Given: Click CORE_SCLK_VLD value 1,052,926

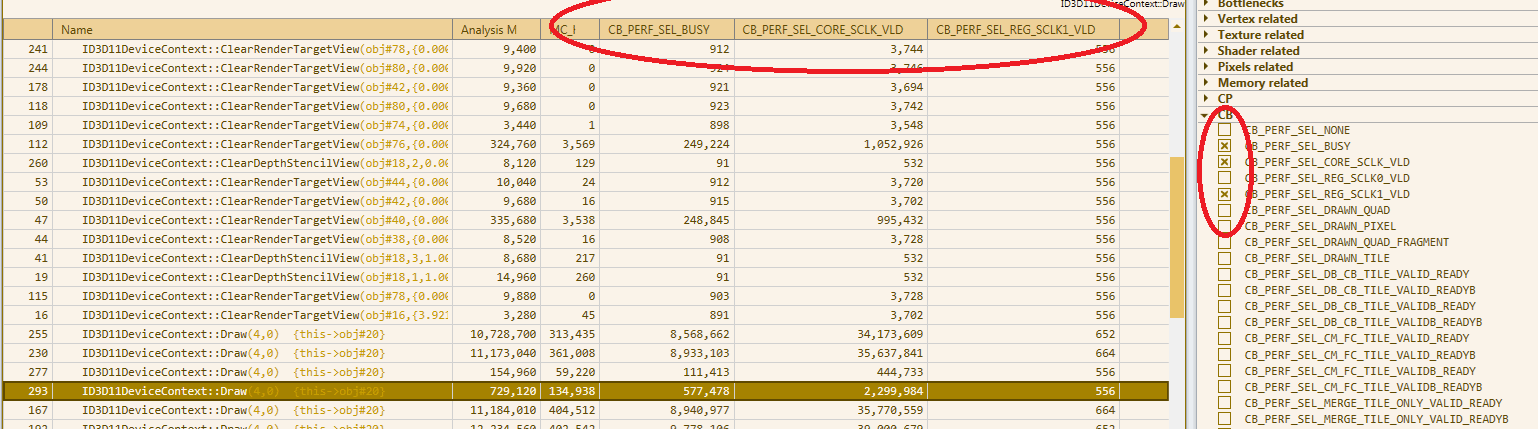Looking at the screenshot, I should coord(893,144).
